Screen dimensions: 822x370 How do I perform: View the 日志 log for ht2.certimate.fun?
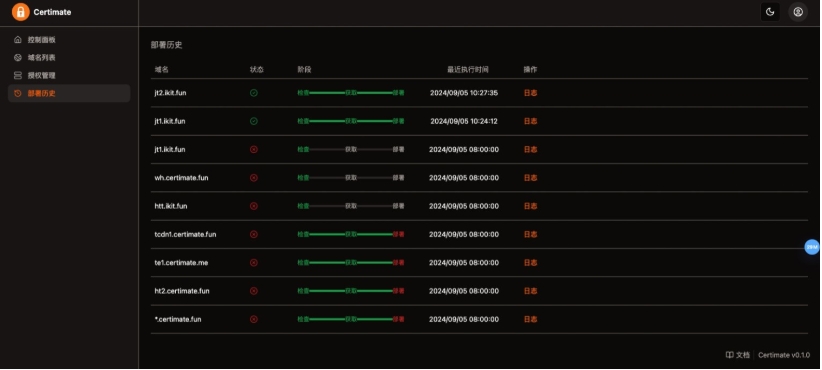pyautogui.click(x=531, y=291)
